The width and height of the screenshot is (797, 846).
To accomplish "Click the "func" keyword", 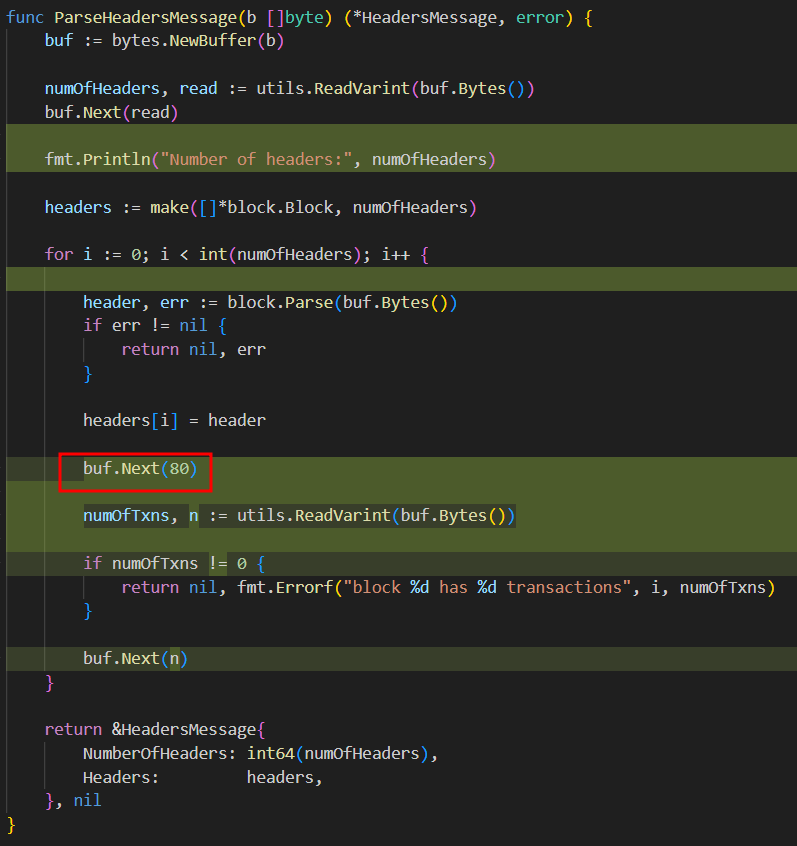I will click(25, 18).
